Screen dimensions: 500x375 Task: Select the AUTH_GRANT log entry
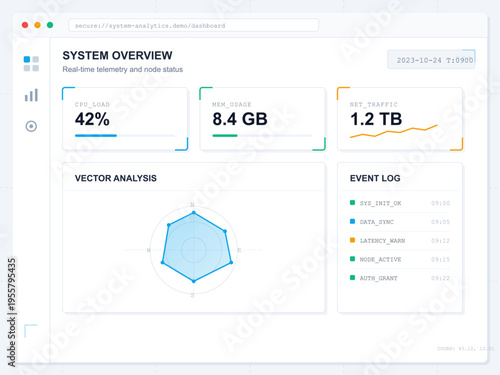(400, 278)
